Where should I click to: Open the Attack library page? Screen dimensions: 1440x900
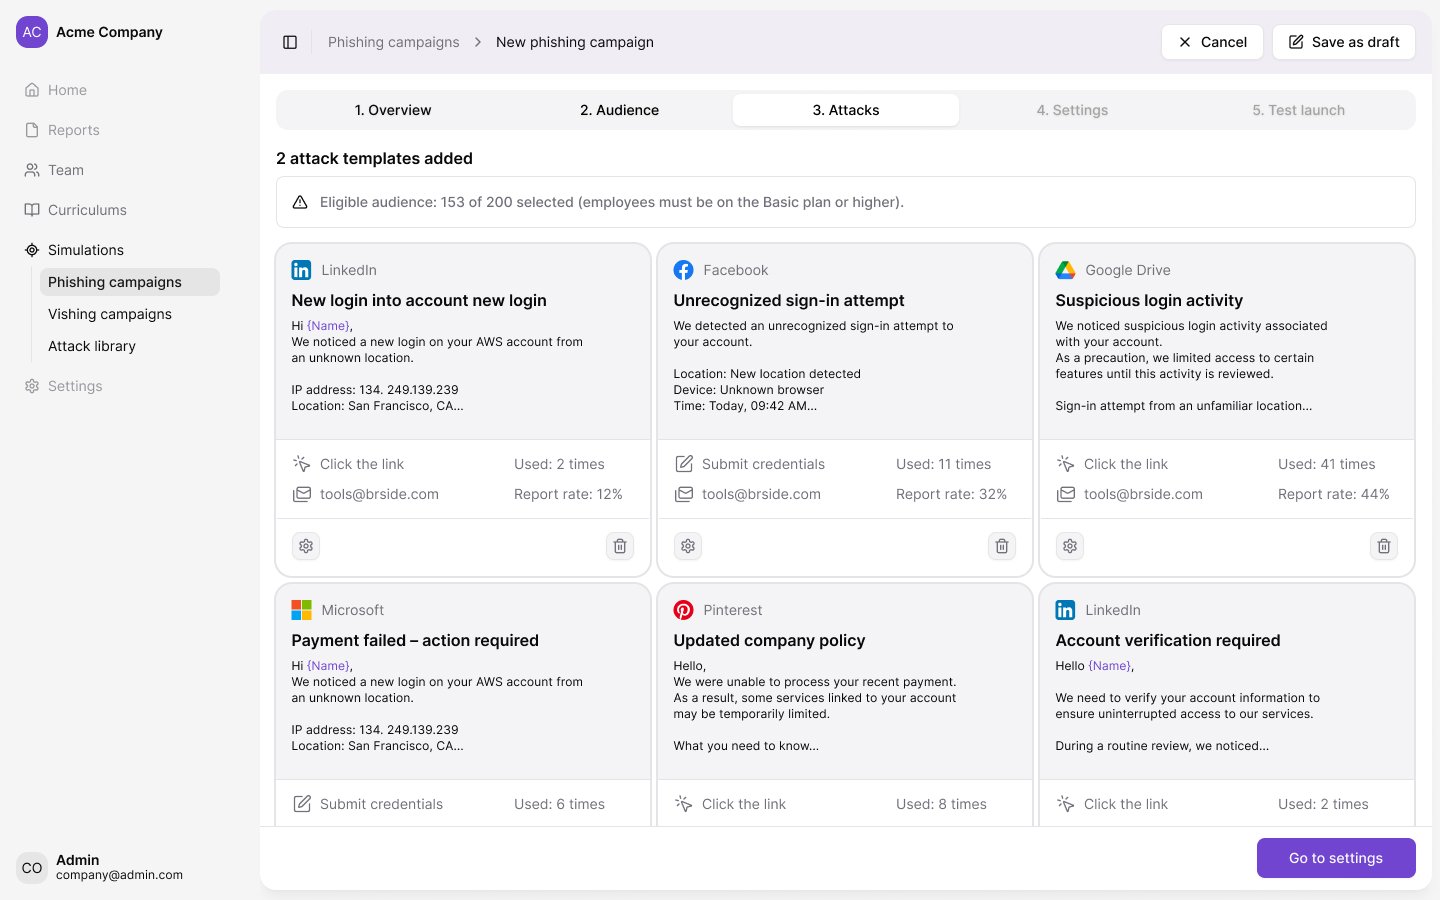[x=92, y=346]
